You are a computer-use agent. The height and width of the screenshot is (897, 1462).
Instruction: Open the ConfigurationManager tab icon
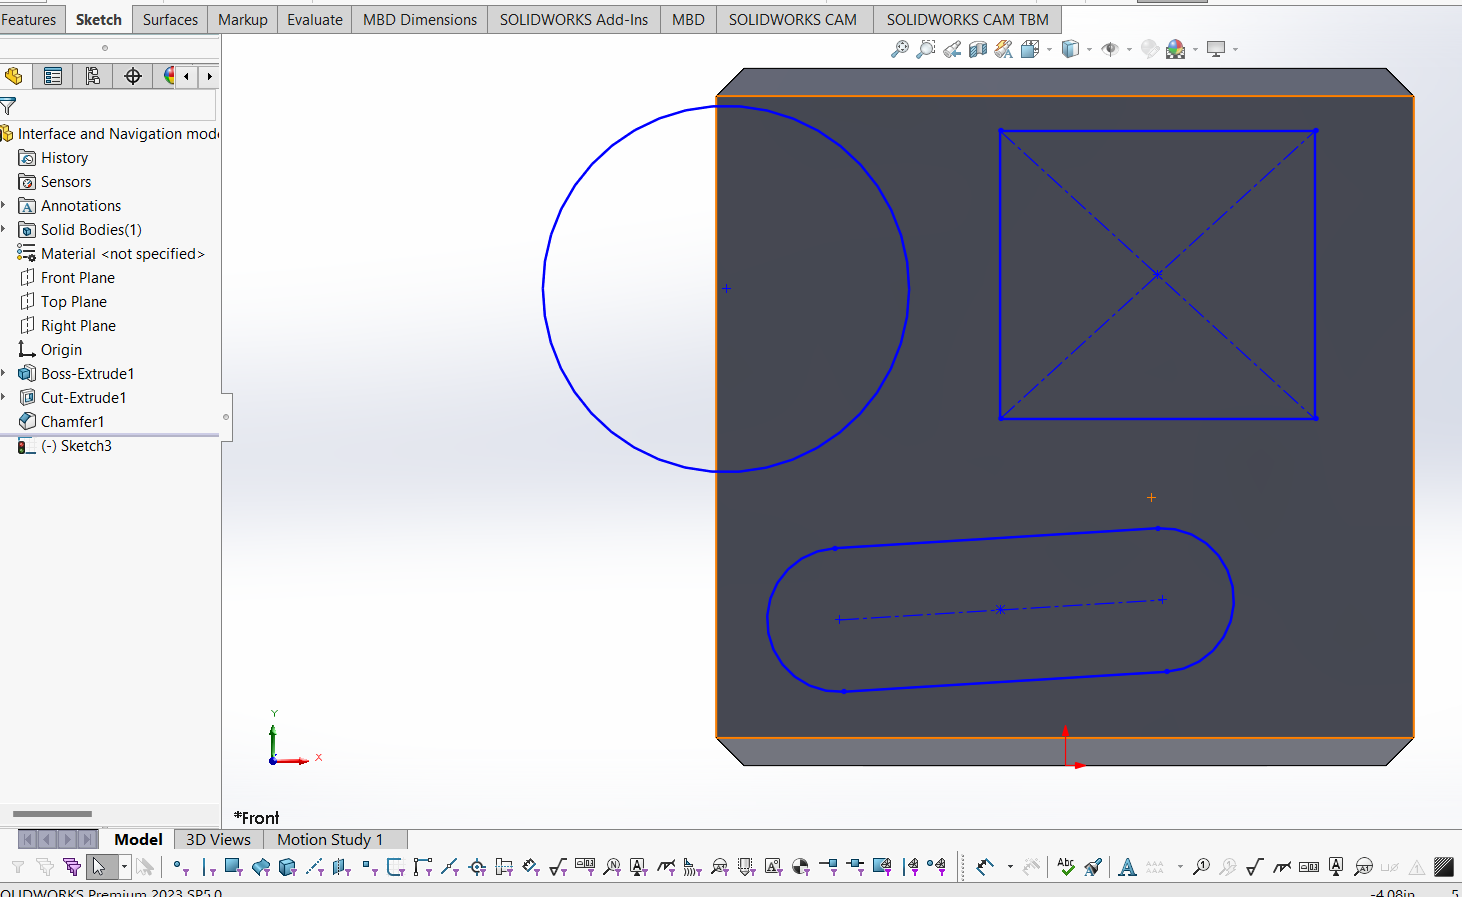(93, 76)
